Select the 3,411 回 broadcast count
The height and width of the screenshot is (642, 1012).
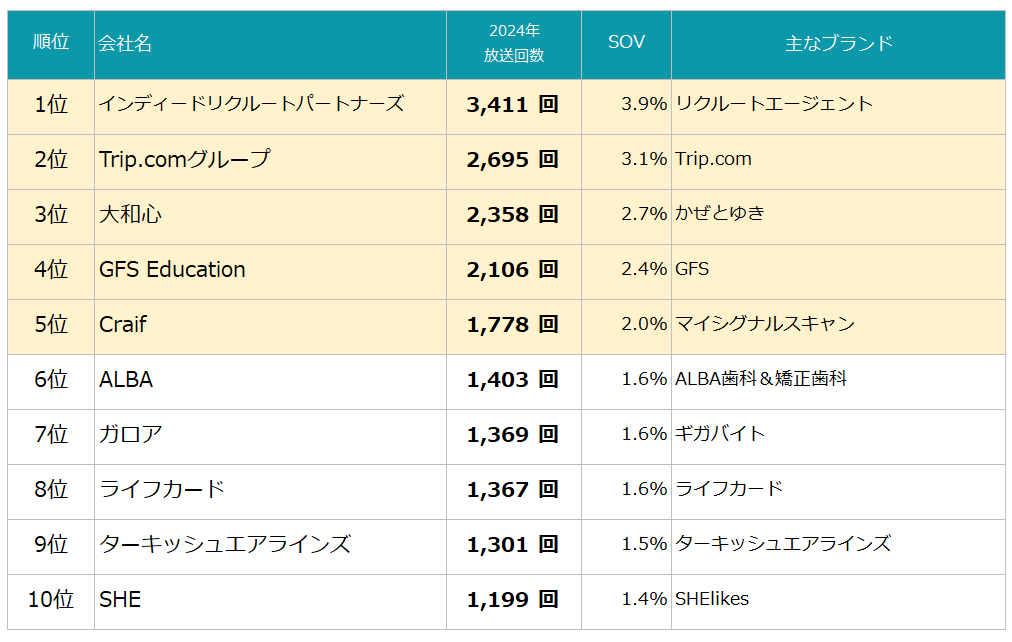[x=512, y=105]
